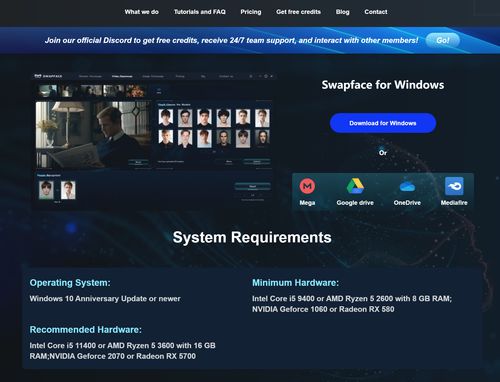Viewport: 500px width, 382px height.
Task: Click the Intel Core i5 11400 text line
Action: coord(122,346)
